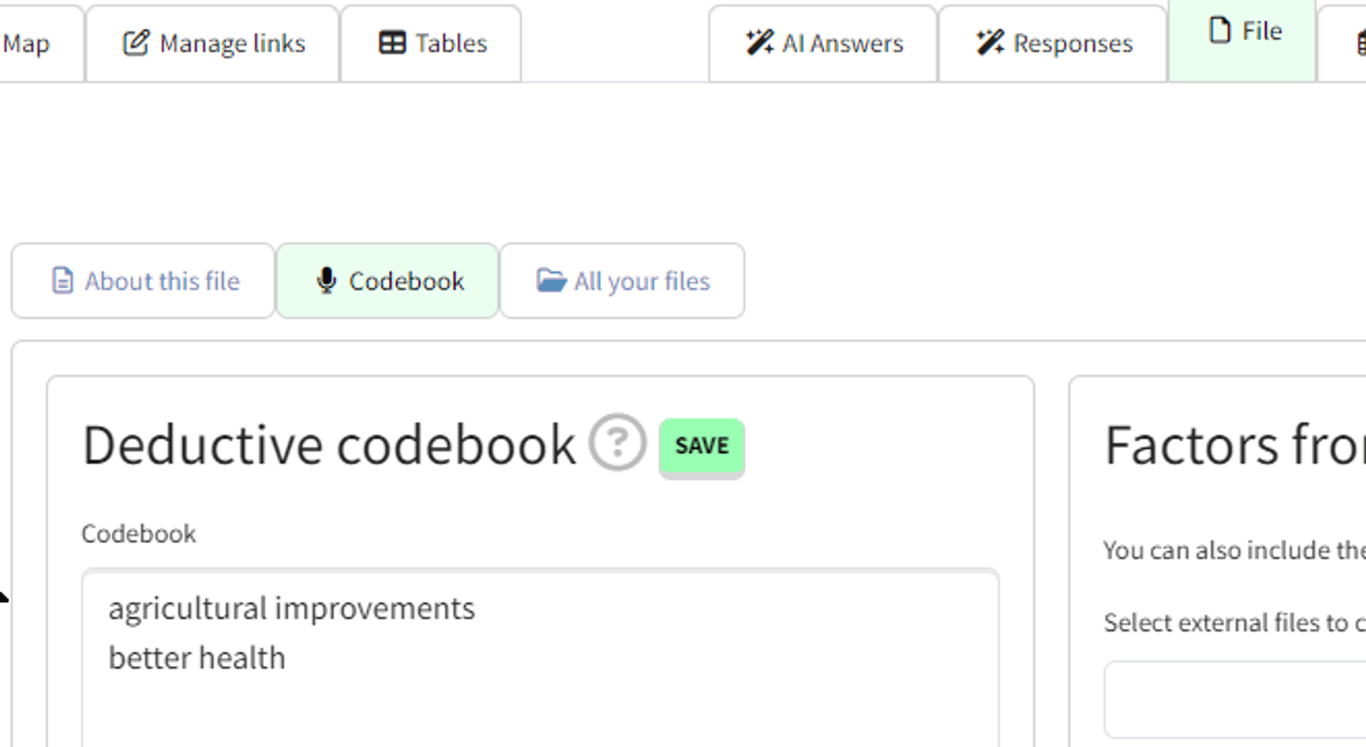Screen dimensions: 1366x747
Task: Click the open folder icon beside All your files
Action: (551, 281)
